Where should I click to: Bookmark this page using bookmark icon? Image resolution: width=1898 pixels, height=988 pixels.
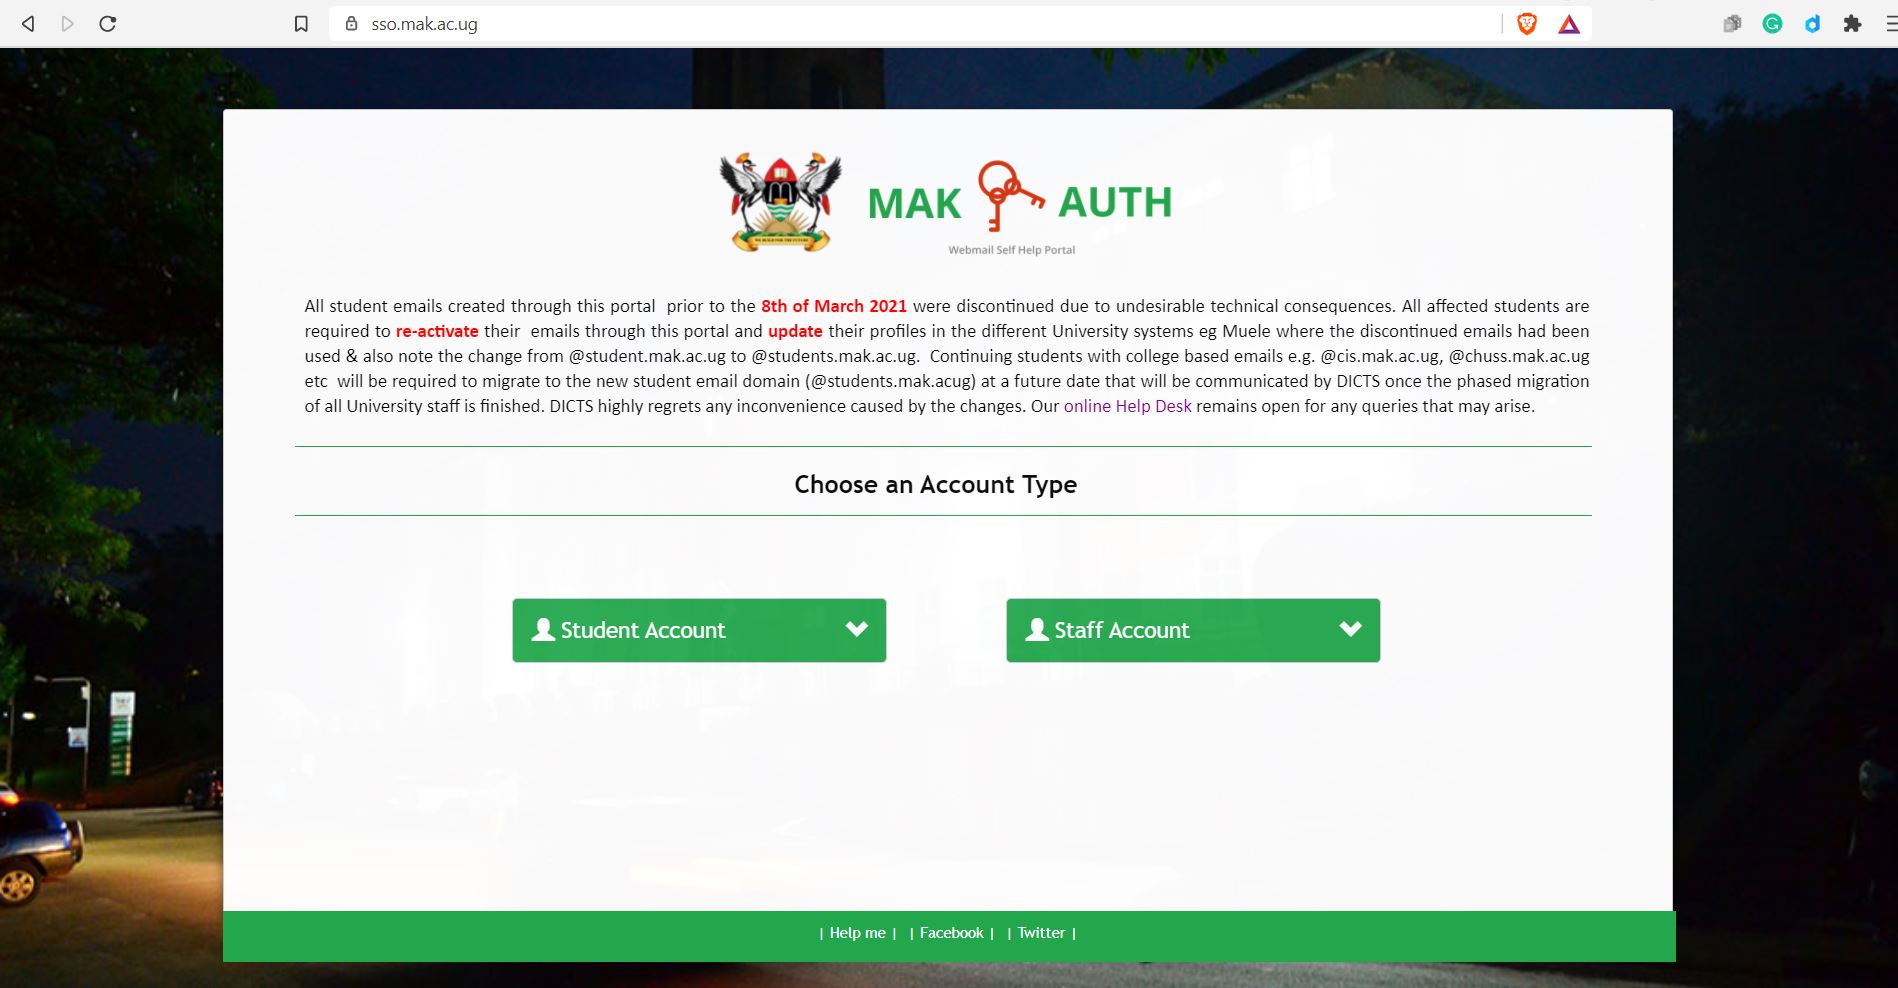click(x=301, y=24)
